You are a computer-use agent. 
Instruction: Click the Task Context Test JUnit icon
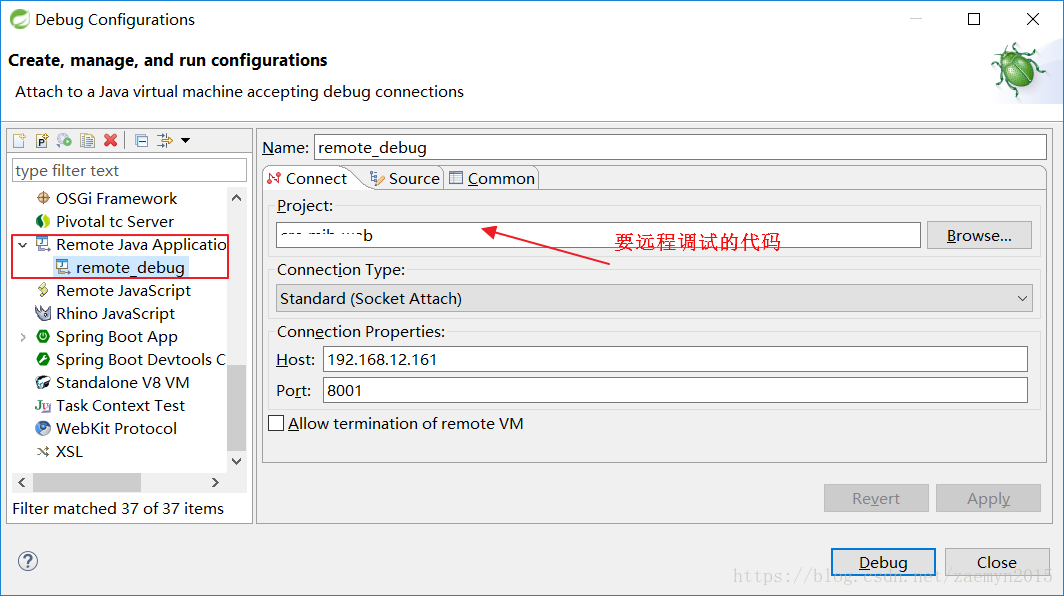[x=43, y=406]
